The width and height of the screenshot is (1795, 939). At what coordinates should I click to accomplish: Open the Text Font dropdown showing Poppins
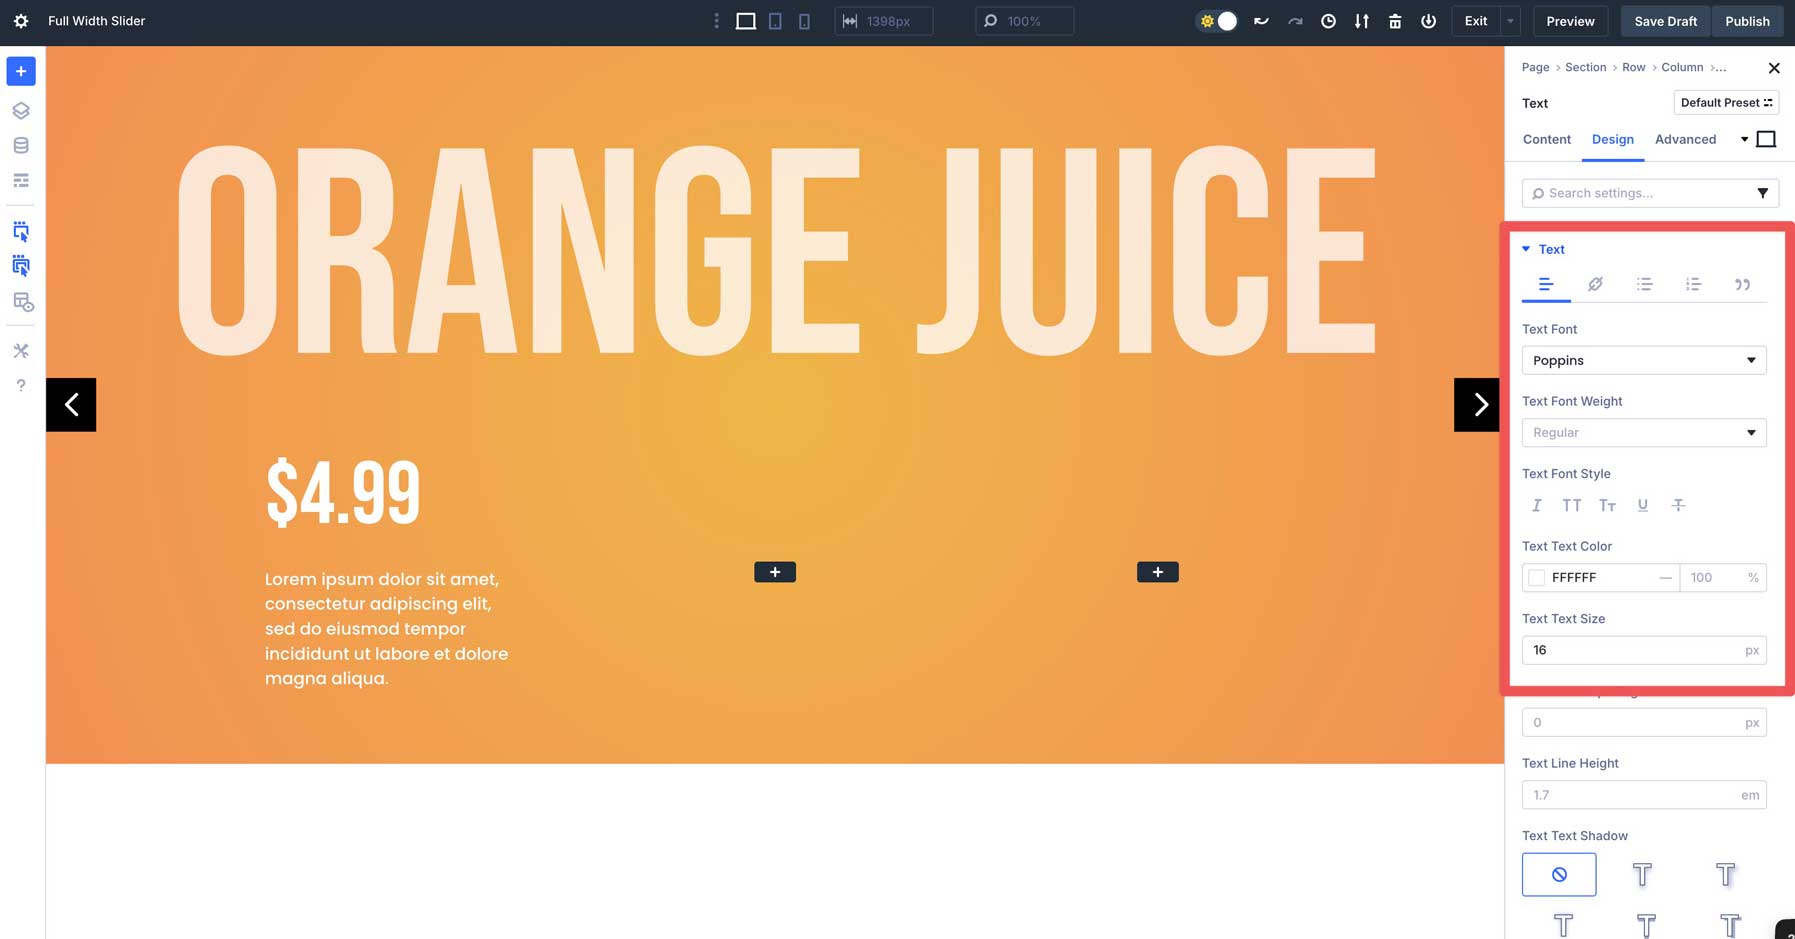click(x=1644, y=360)
